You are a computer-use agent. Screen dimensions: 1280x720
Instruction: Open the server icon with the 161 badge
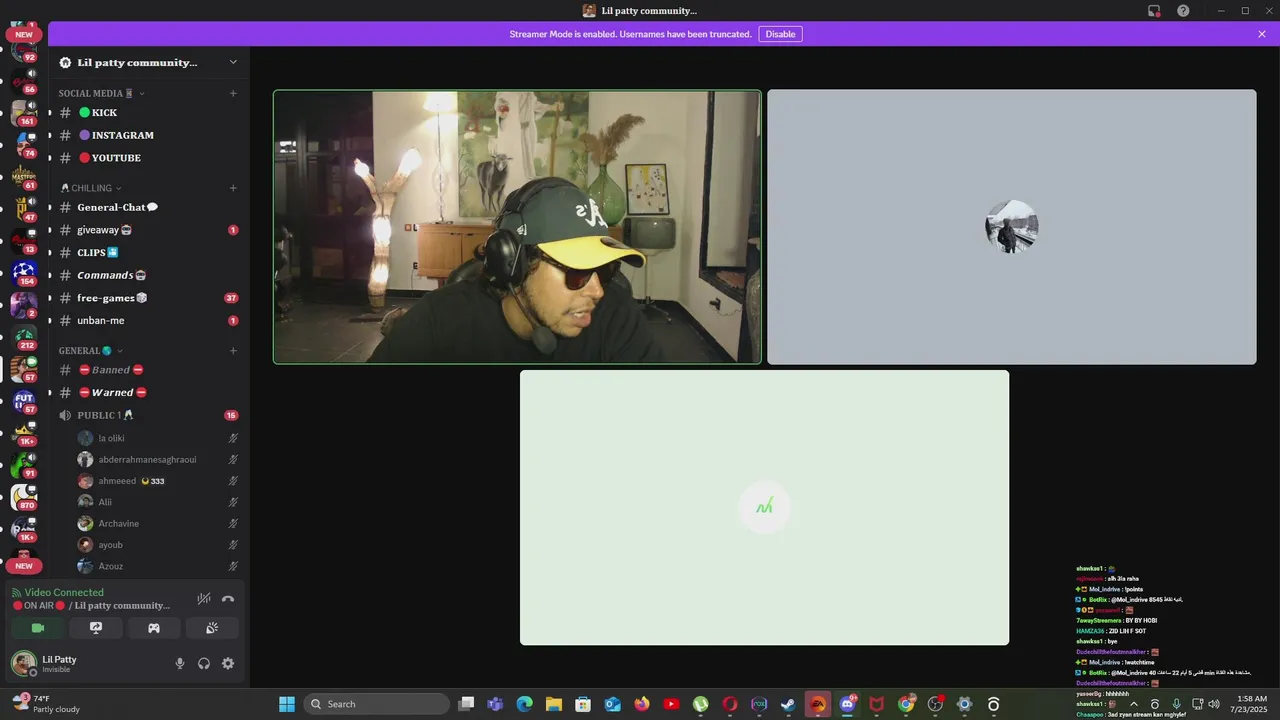(x=24, y=112)
